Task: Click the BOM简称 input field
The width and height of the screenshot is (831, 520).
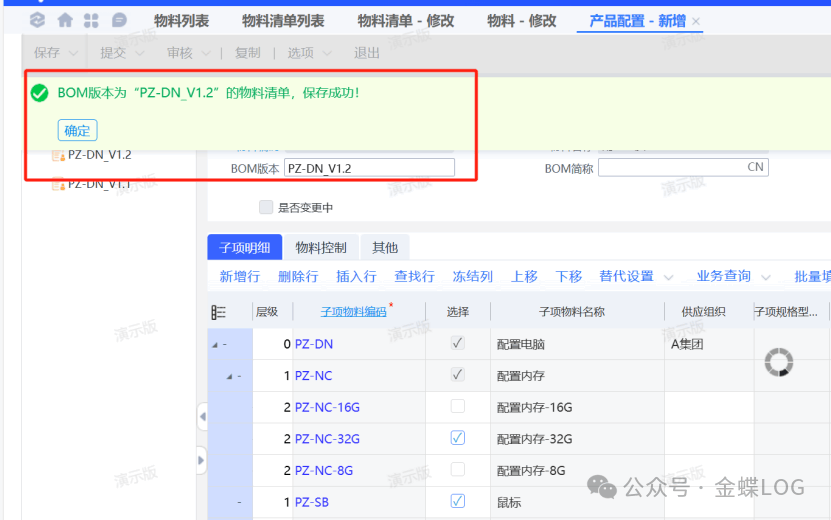Action: point(670,168)
